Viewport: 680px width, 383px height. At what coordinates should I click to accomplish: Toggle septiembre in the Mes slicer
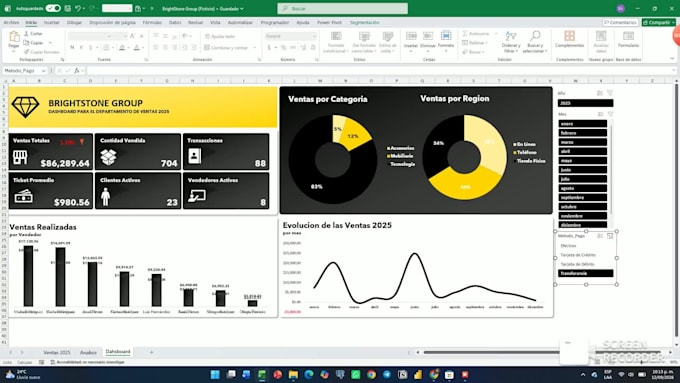click(582, 197)
